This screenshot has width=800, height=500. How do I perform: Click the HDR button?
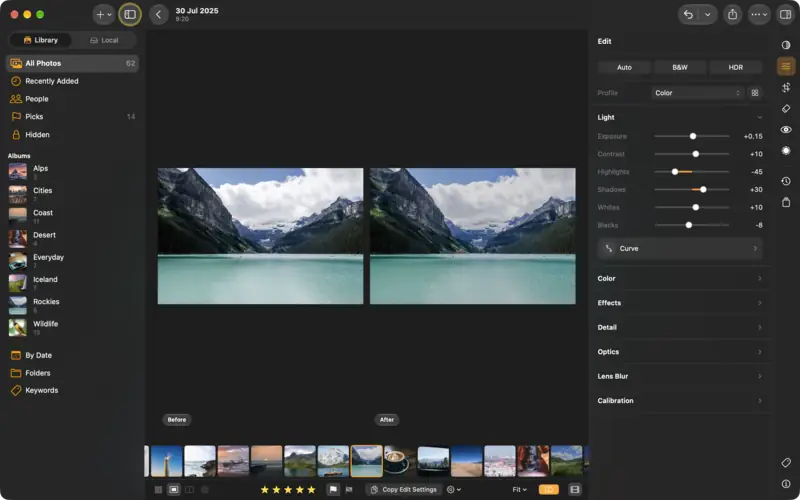tap(736, 67)
